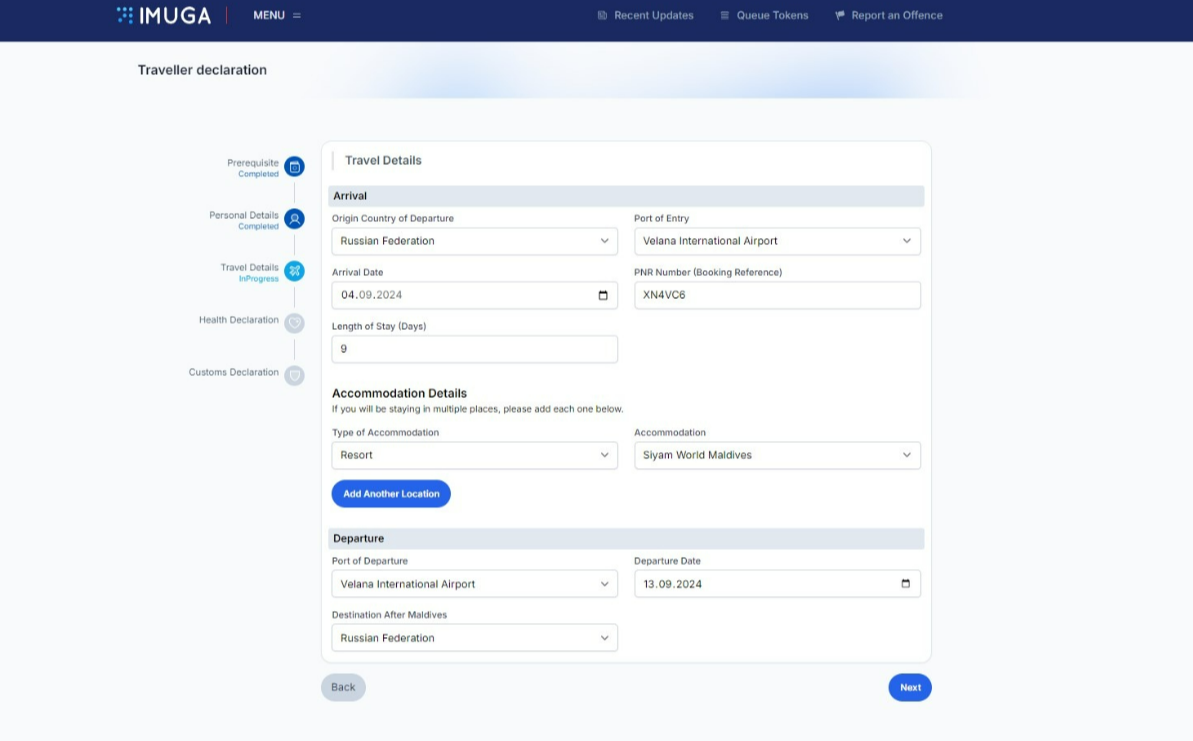Go to Recent Updates
The width and height of the screenshot is (1193, 741).
pos(654,15)
